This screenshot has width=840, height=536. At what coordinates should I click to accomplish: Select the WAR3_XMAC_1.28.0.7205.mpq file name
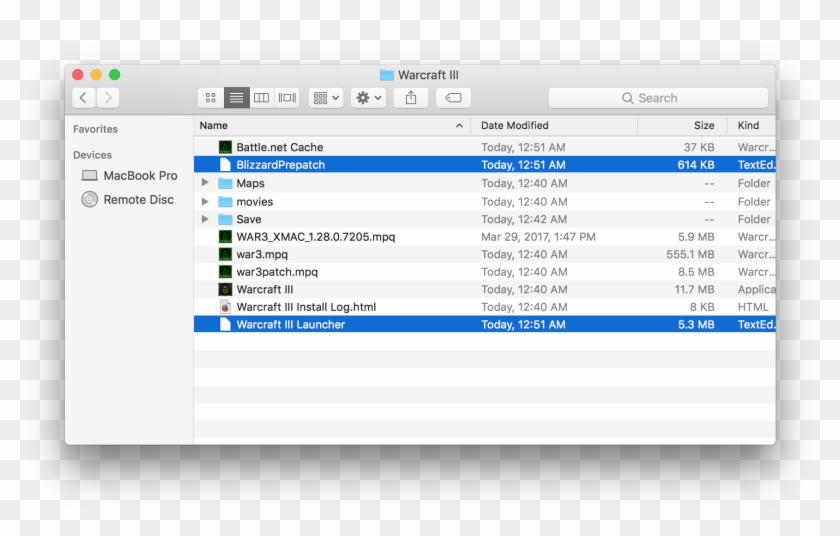(x=316, y=237)
